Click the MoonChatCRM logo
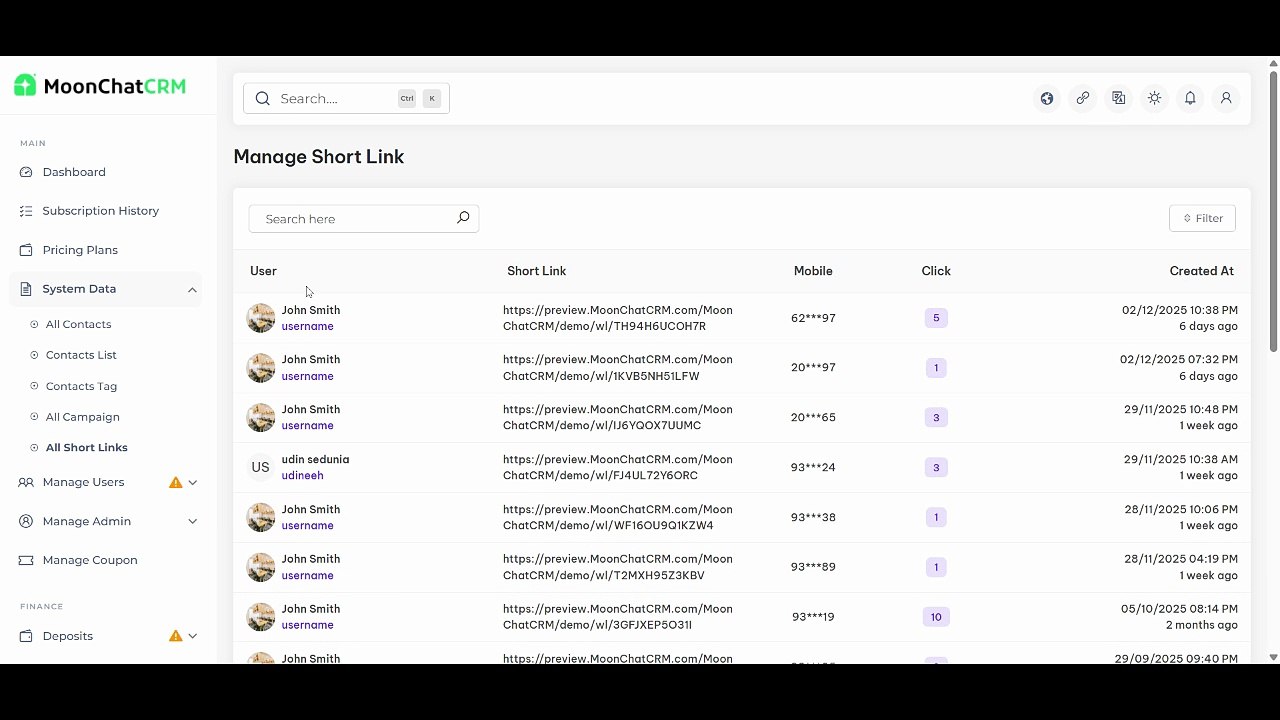 point(100,86)
